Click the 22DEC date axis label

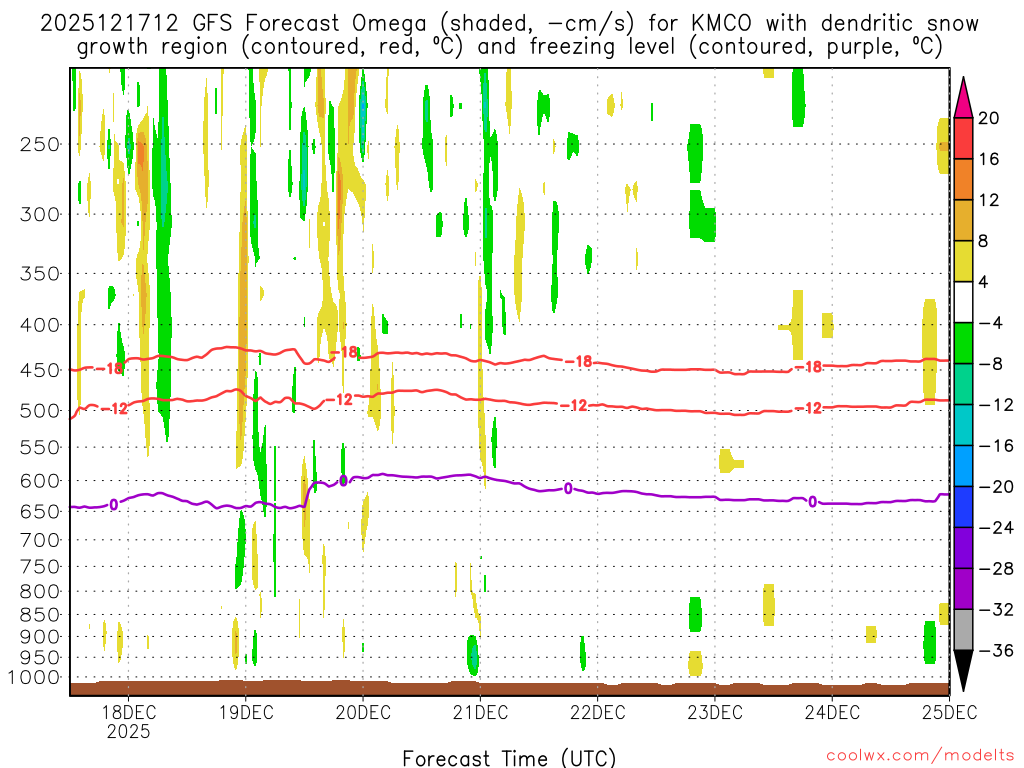pos(598,712)
